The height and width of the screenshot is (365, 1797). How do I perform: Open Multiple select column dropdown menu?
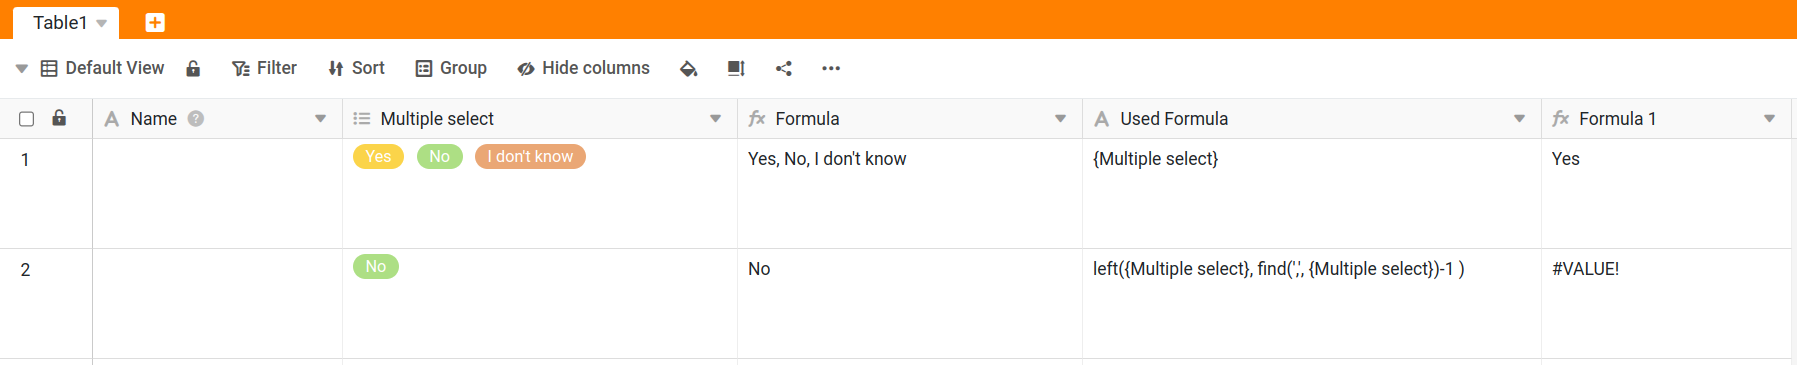coord(716,118)
